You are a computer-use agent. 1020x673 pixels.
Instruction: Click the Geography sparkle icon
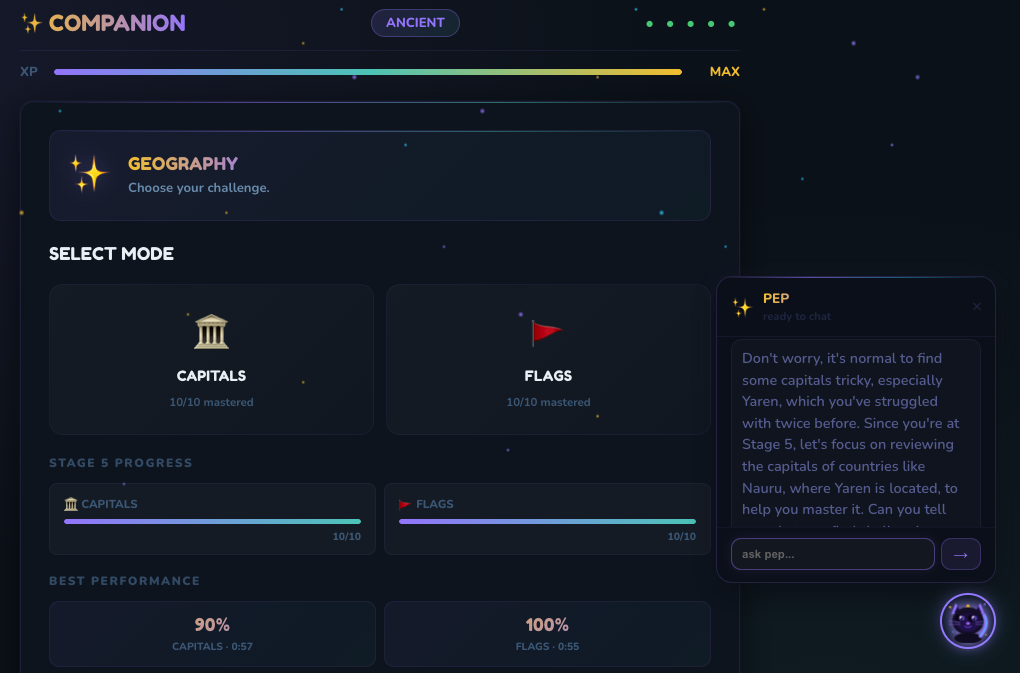(89, 174)
